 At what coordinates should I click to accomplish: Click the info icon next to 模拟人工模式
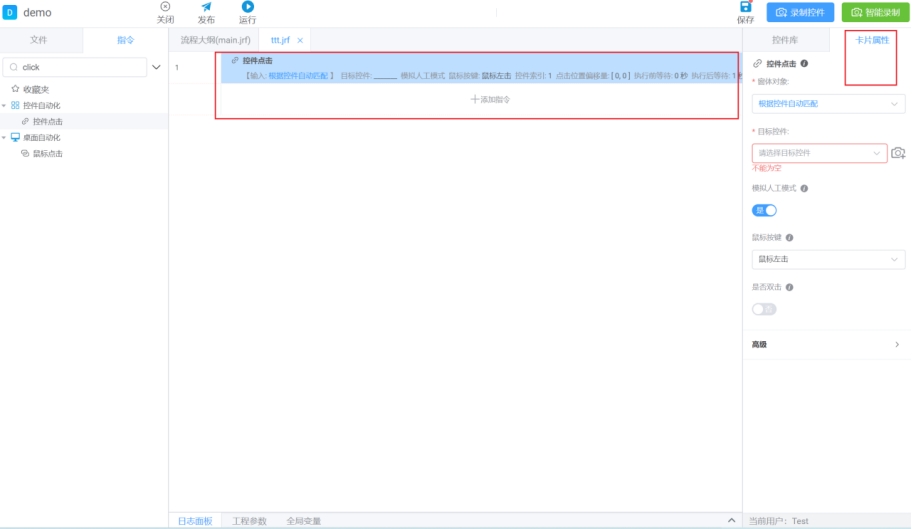(805, 188)
